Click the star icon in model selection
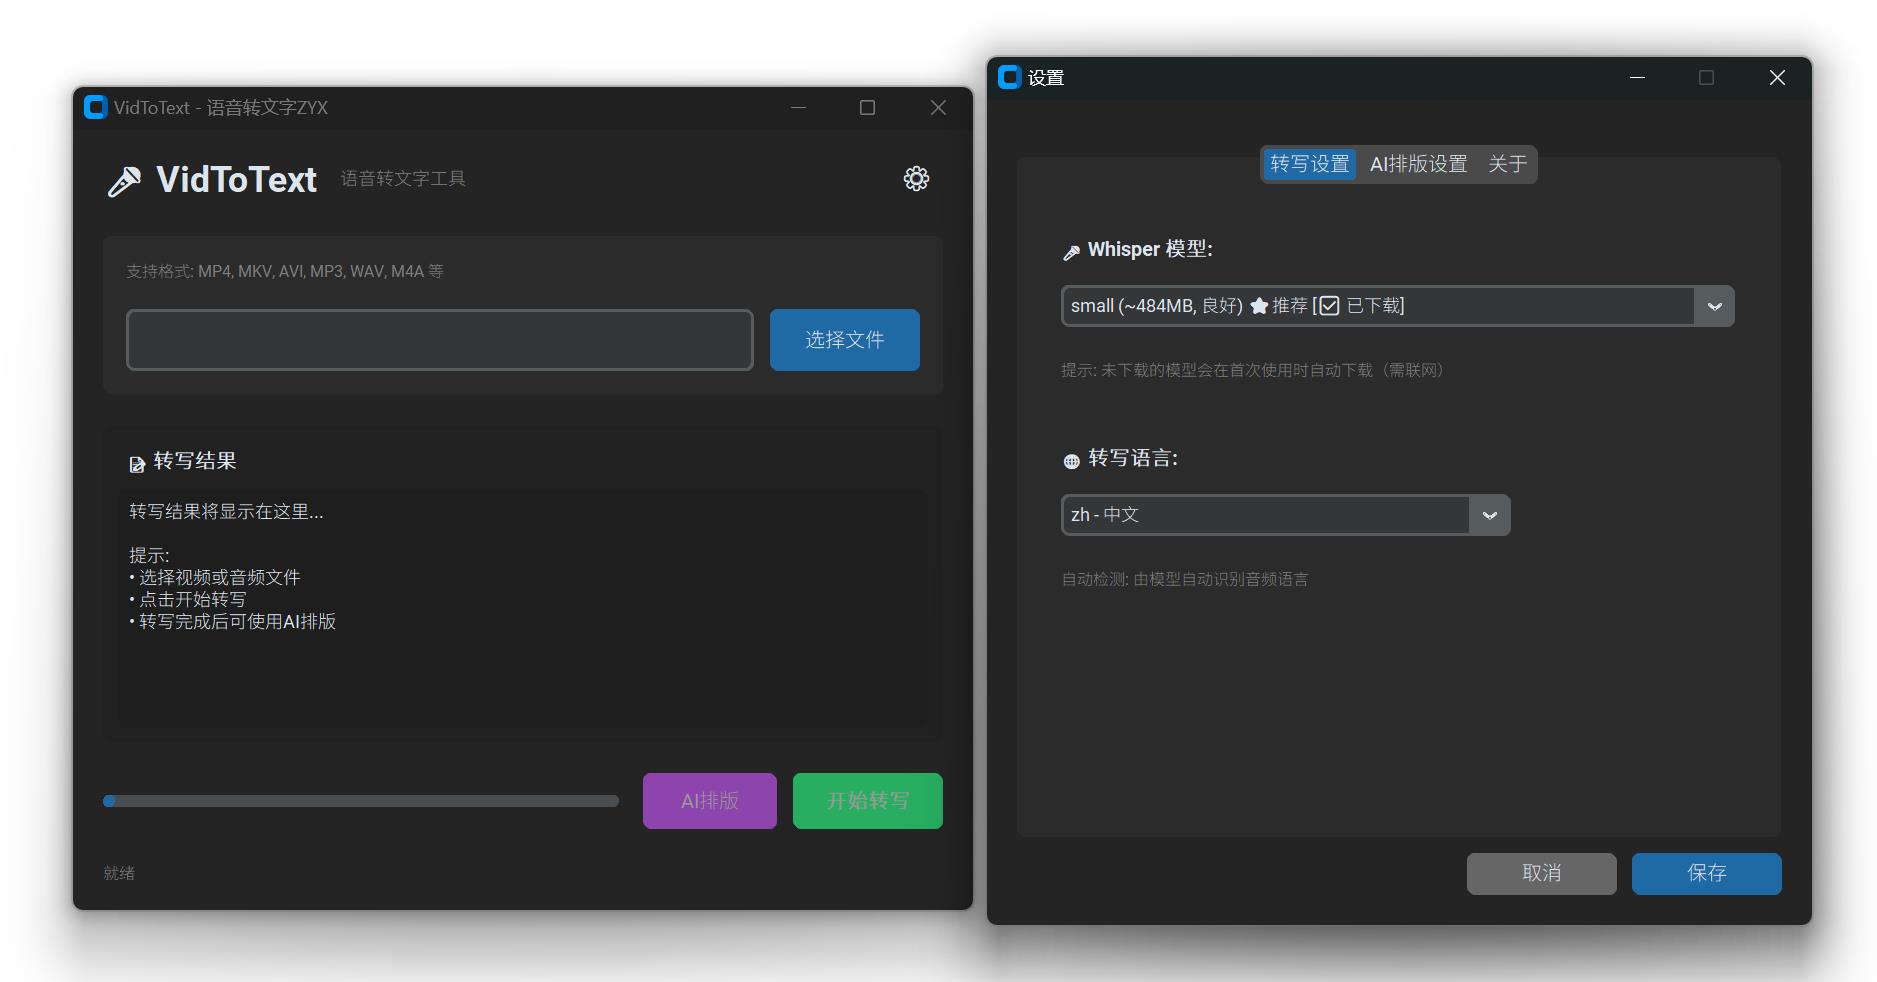The height and width of the screenshot is (982, 1877). tap(1259, 306)
